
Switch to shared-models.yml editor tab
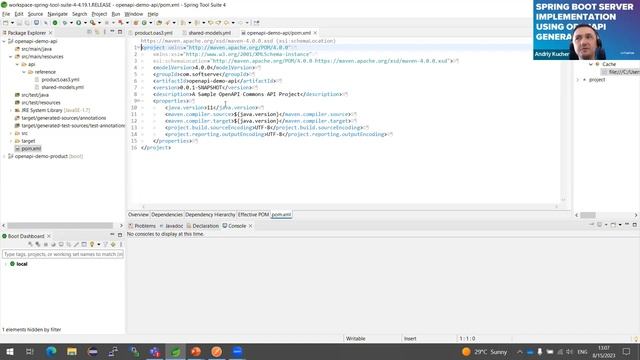click(209, 33)
